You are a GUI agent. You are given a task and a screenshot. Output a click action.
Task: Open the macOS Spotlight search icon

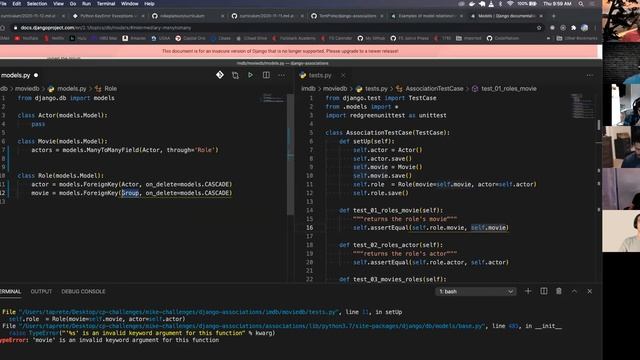tap(581, 4)
